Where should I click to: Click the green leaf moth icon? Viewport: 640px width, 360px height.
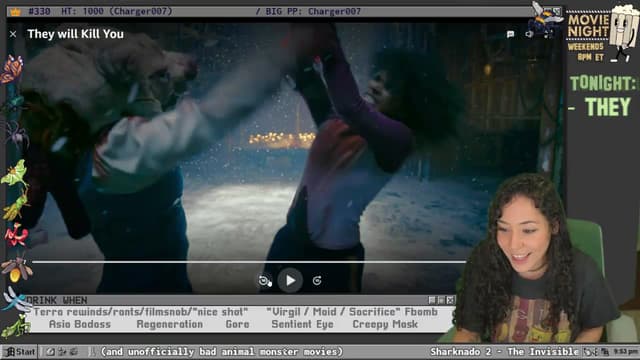(15, 173)
